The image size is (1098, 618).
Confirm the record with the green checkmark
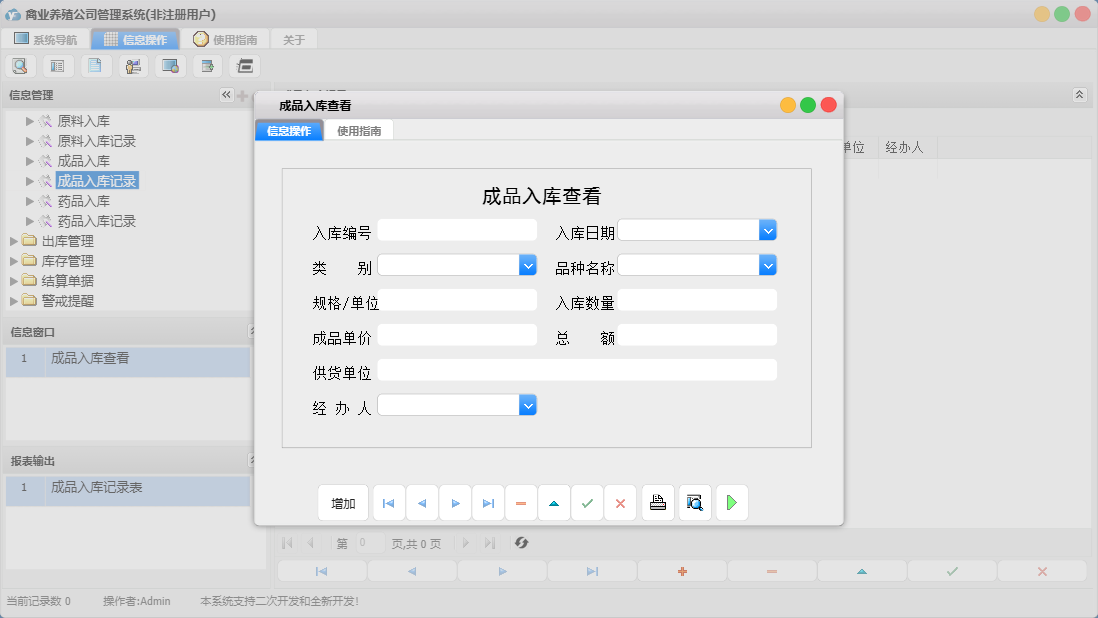[x=587, y=503]
